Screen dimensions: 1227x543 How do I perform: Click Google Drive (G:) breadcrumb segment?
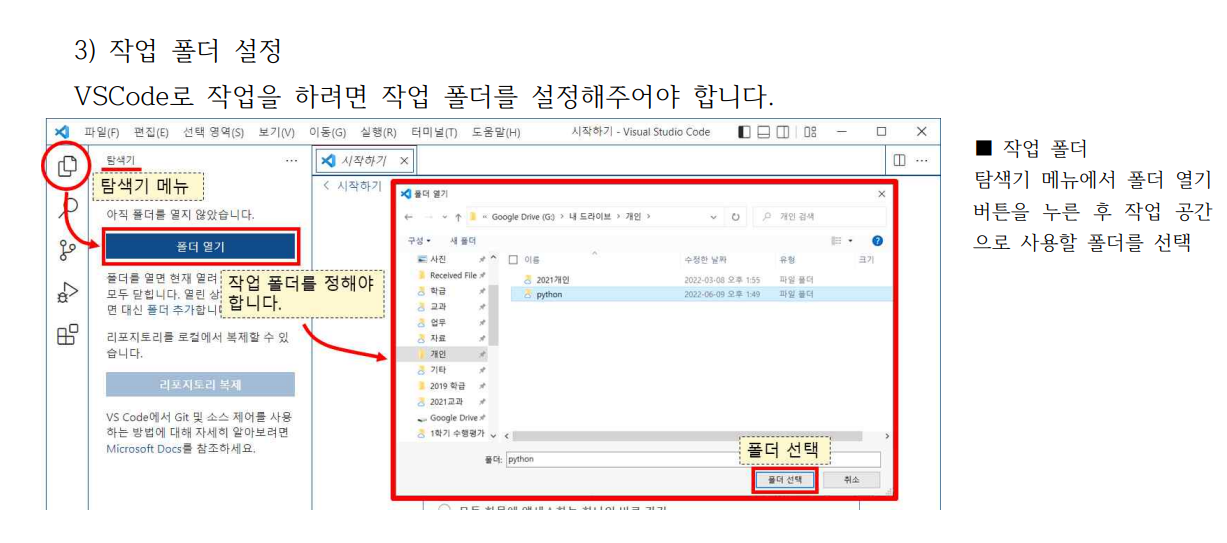pyautogui.click(x=524, y=217)
